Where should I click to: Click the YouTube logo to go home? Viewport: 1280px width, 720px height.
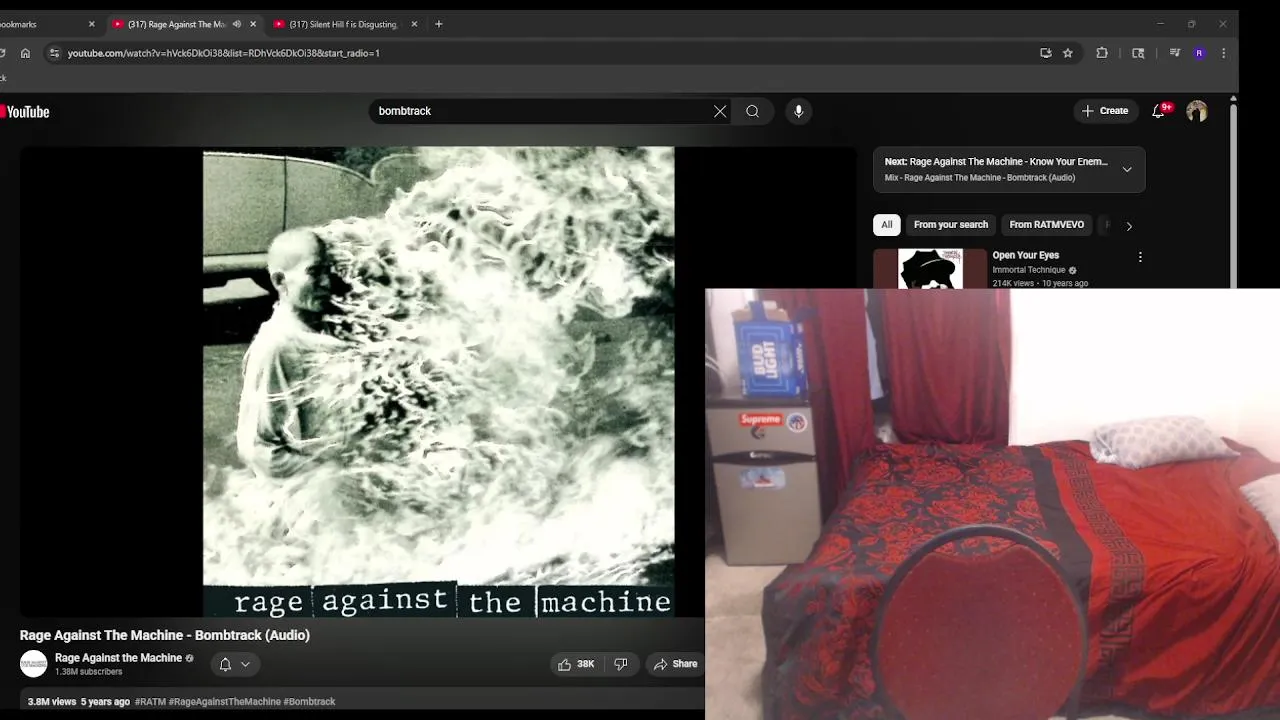[25, 112]
